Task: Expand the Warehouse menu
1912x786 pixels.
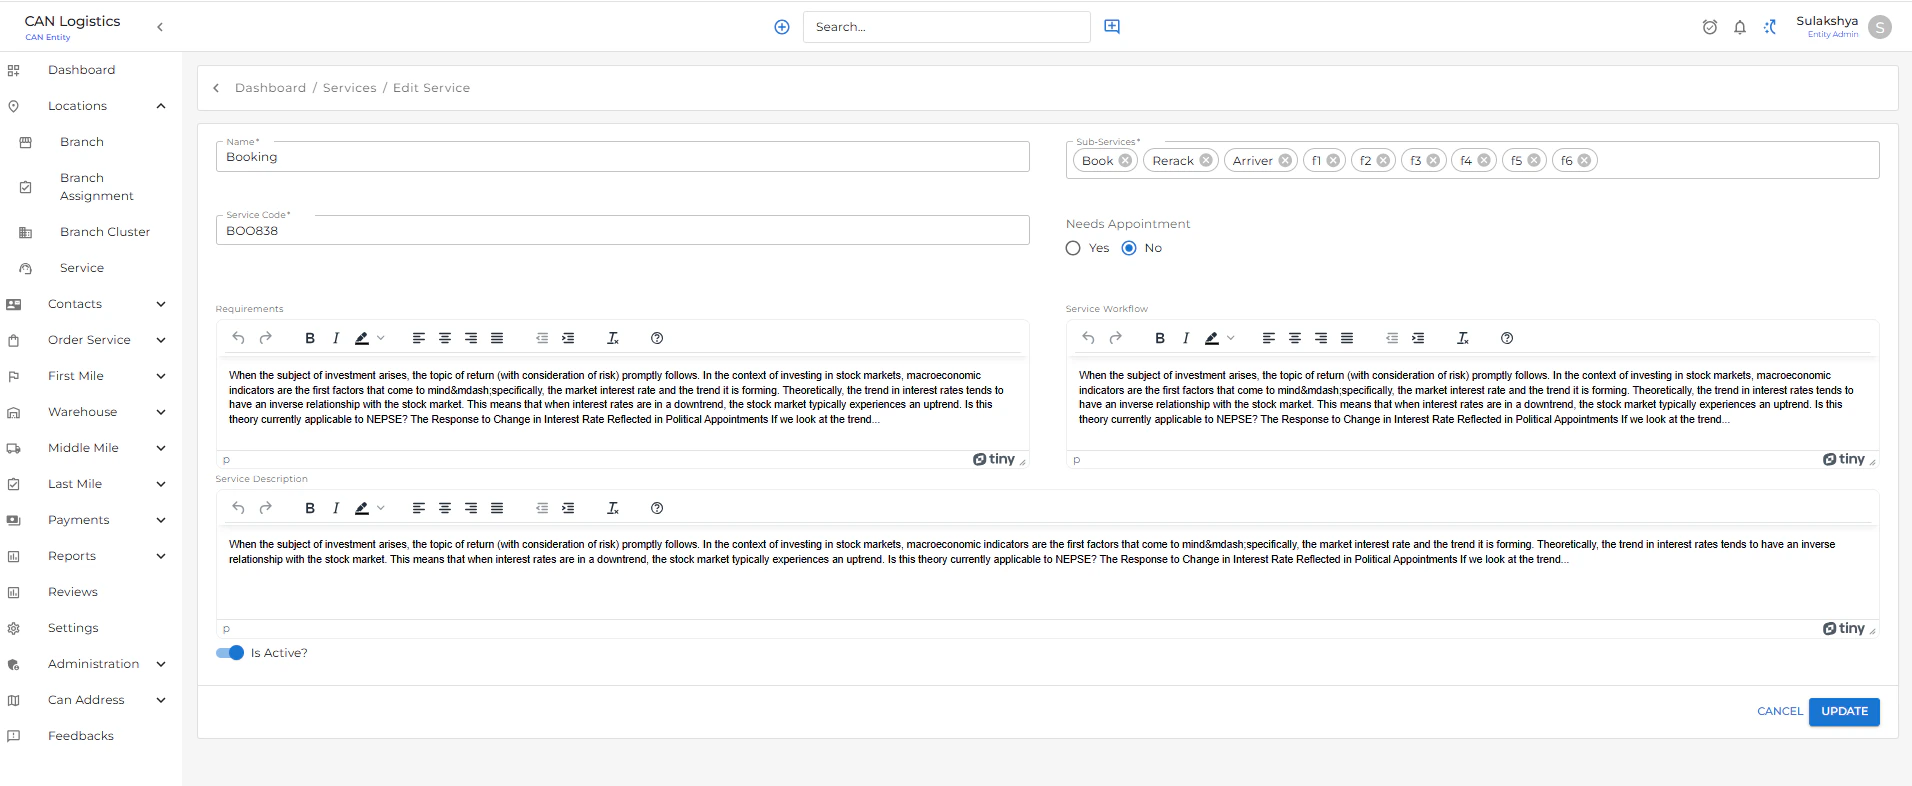Action: (161, 412)
